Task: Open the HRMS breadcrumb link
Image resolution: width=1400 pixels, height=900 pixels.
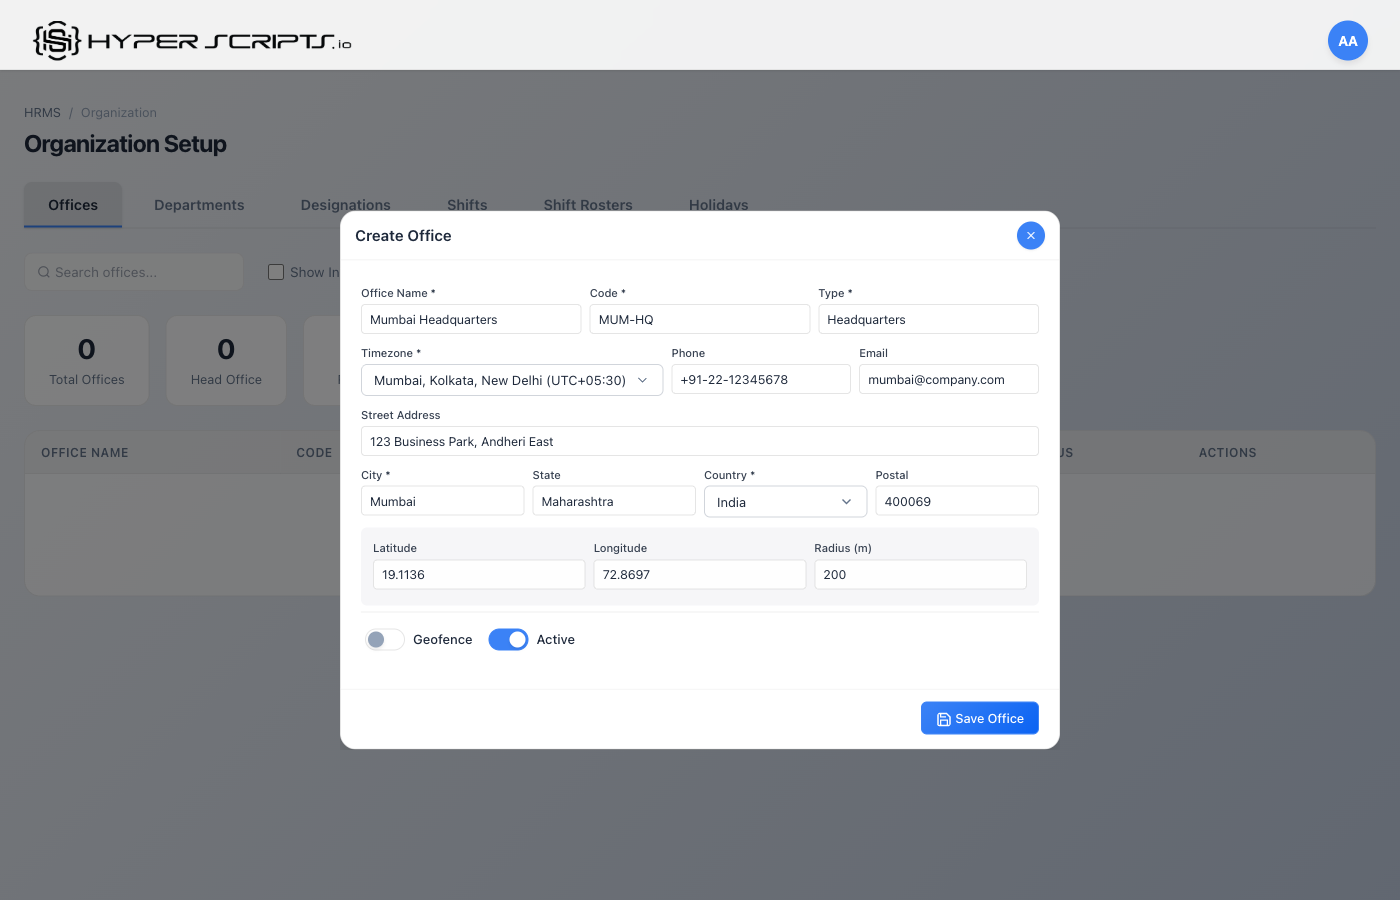Action: click(x=41, y=112)
